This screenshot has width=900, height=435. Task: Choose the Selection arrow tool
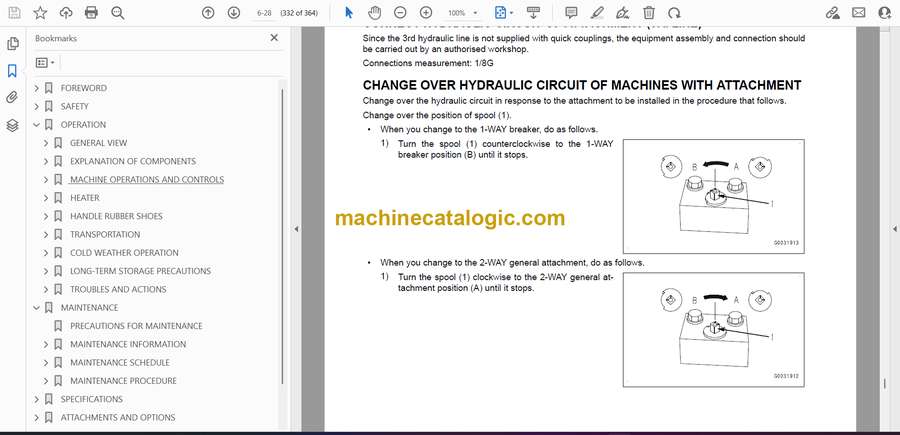pos(348,13)
